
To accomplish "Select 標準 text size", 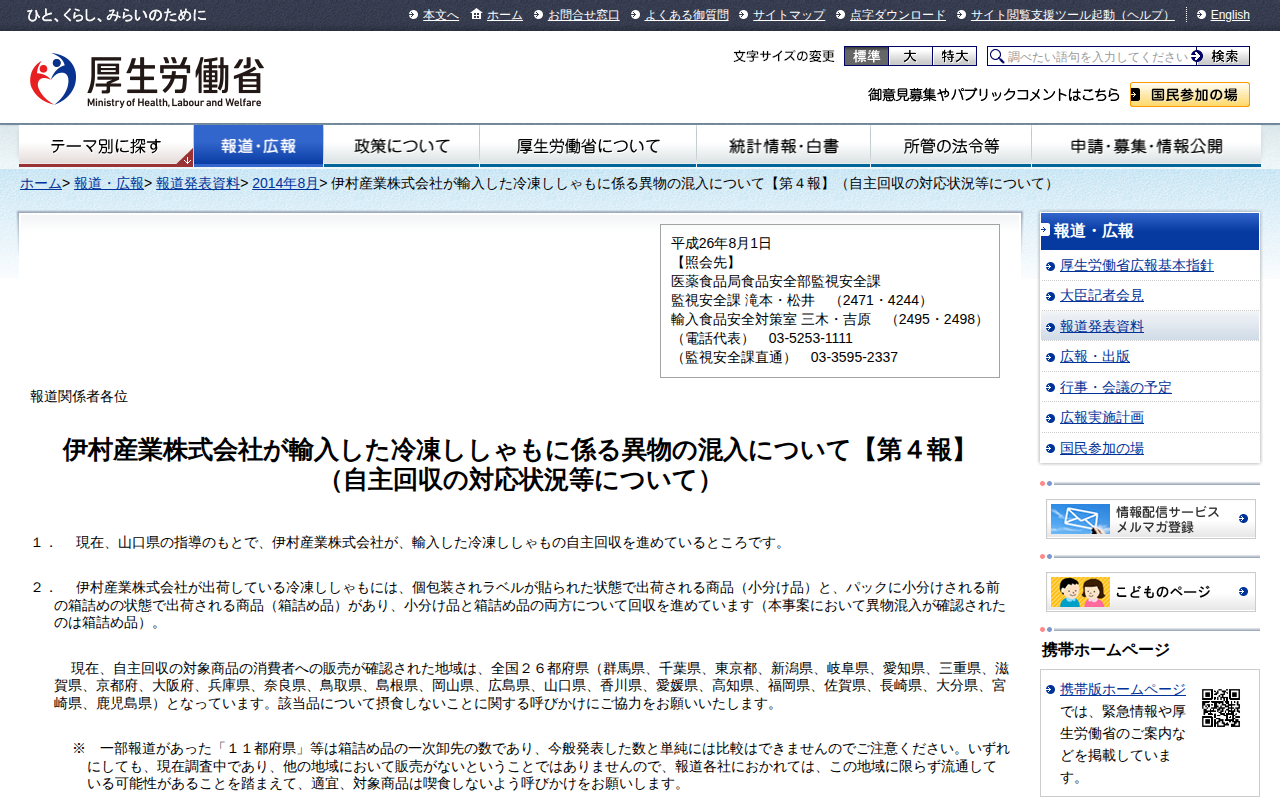I will (866, 56).
